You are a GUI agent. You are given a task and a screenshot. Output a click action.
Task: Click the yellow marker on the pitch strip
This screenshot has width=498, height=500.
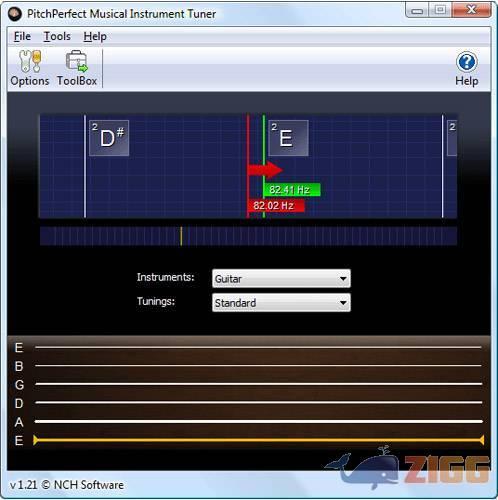[181, 236]
